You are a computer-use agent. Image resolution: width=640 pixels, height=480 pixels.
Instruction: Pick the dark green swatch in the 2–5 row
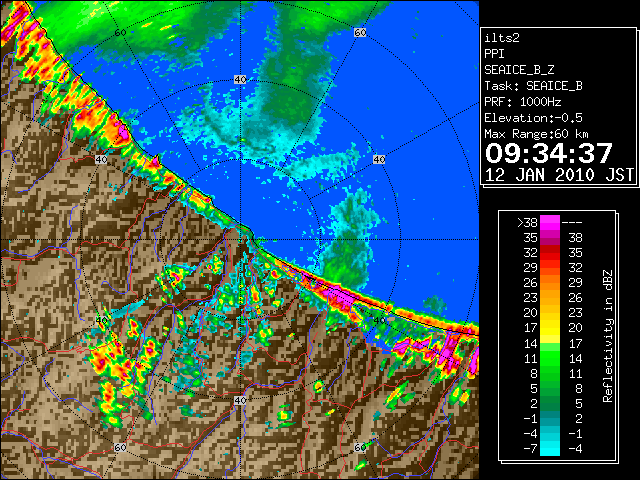point(550,403)
